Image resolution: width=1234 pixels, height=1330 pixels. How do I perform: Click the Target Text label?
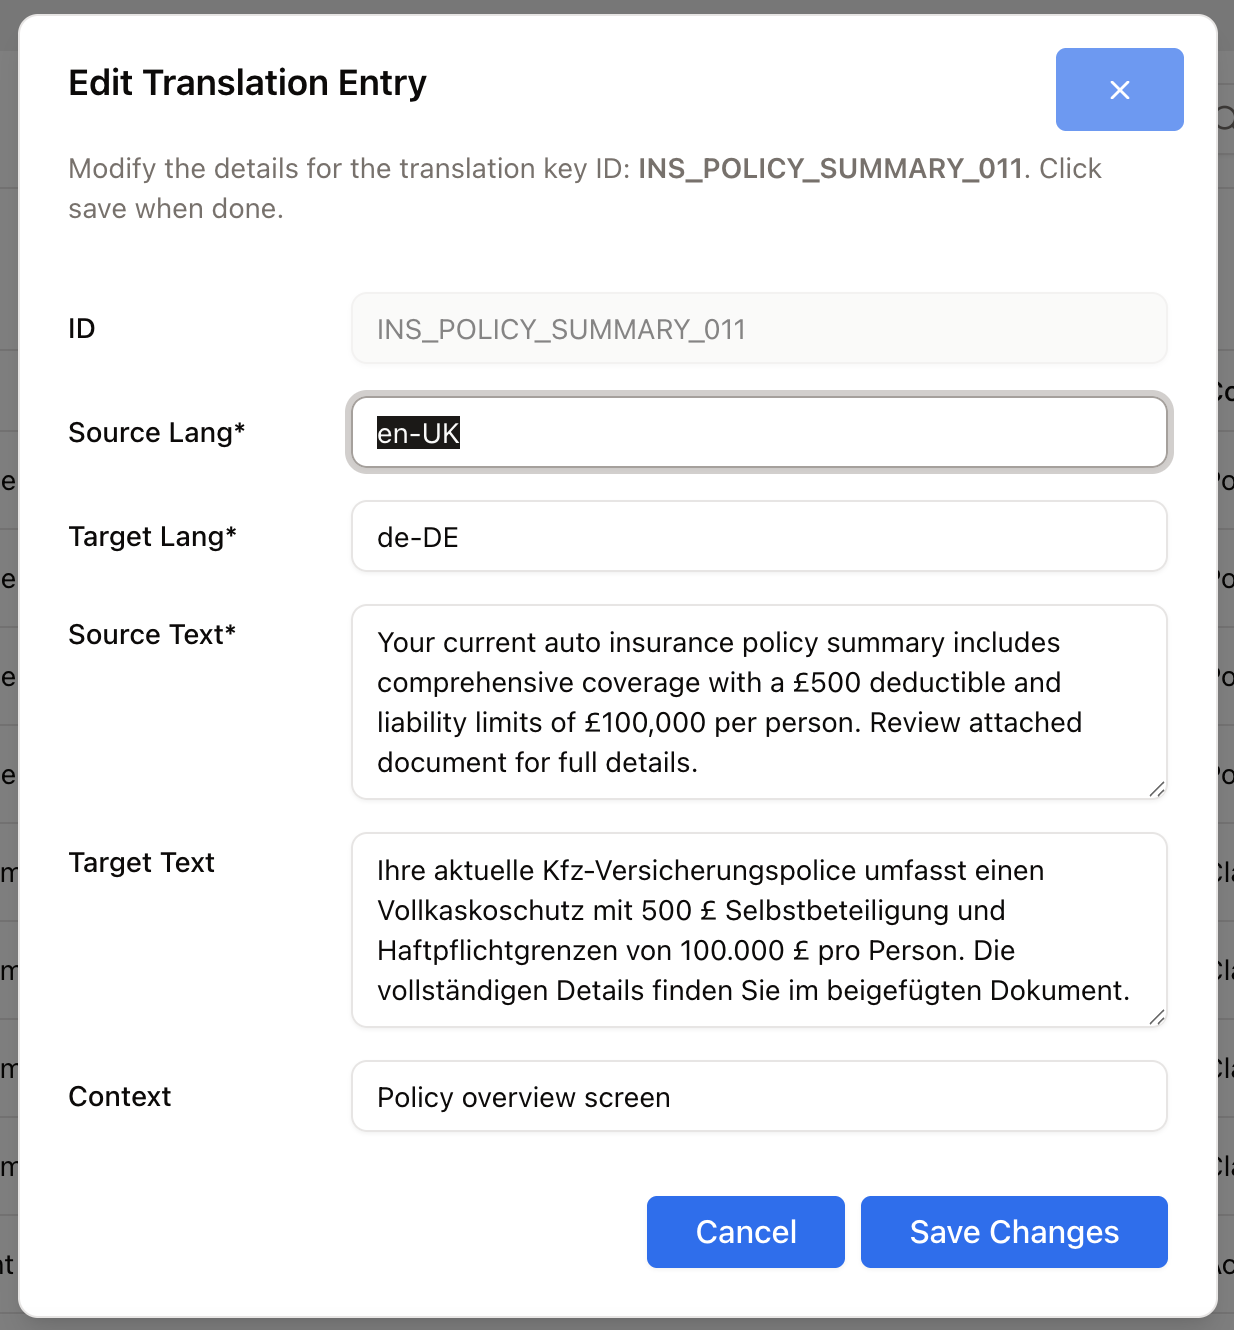pos(141,863)
